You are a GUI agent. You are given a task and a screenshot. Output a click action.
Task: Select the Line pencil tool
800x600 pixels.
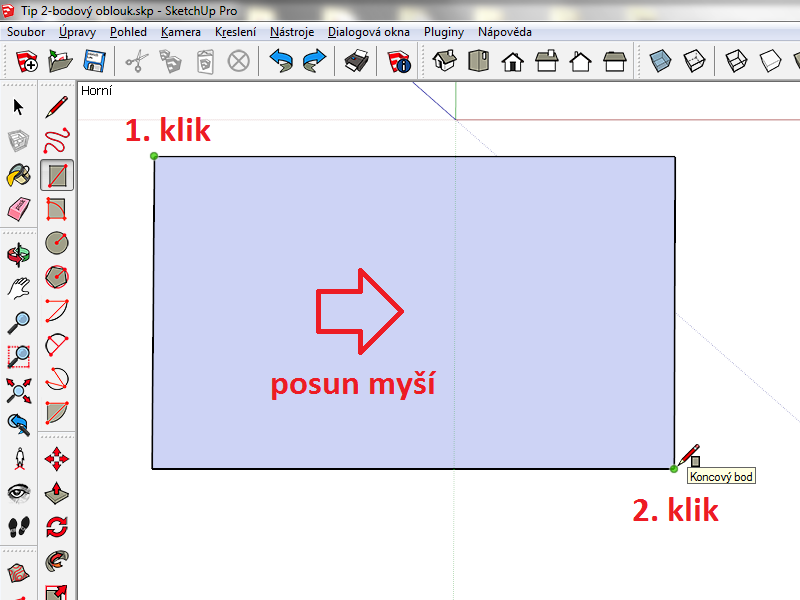pos(58,107)
